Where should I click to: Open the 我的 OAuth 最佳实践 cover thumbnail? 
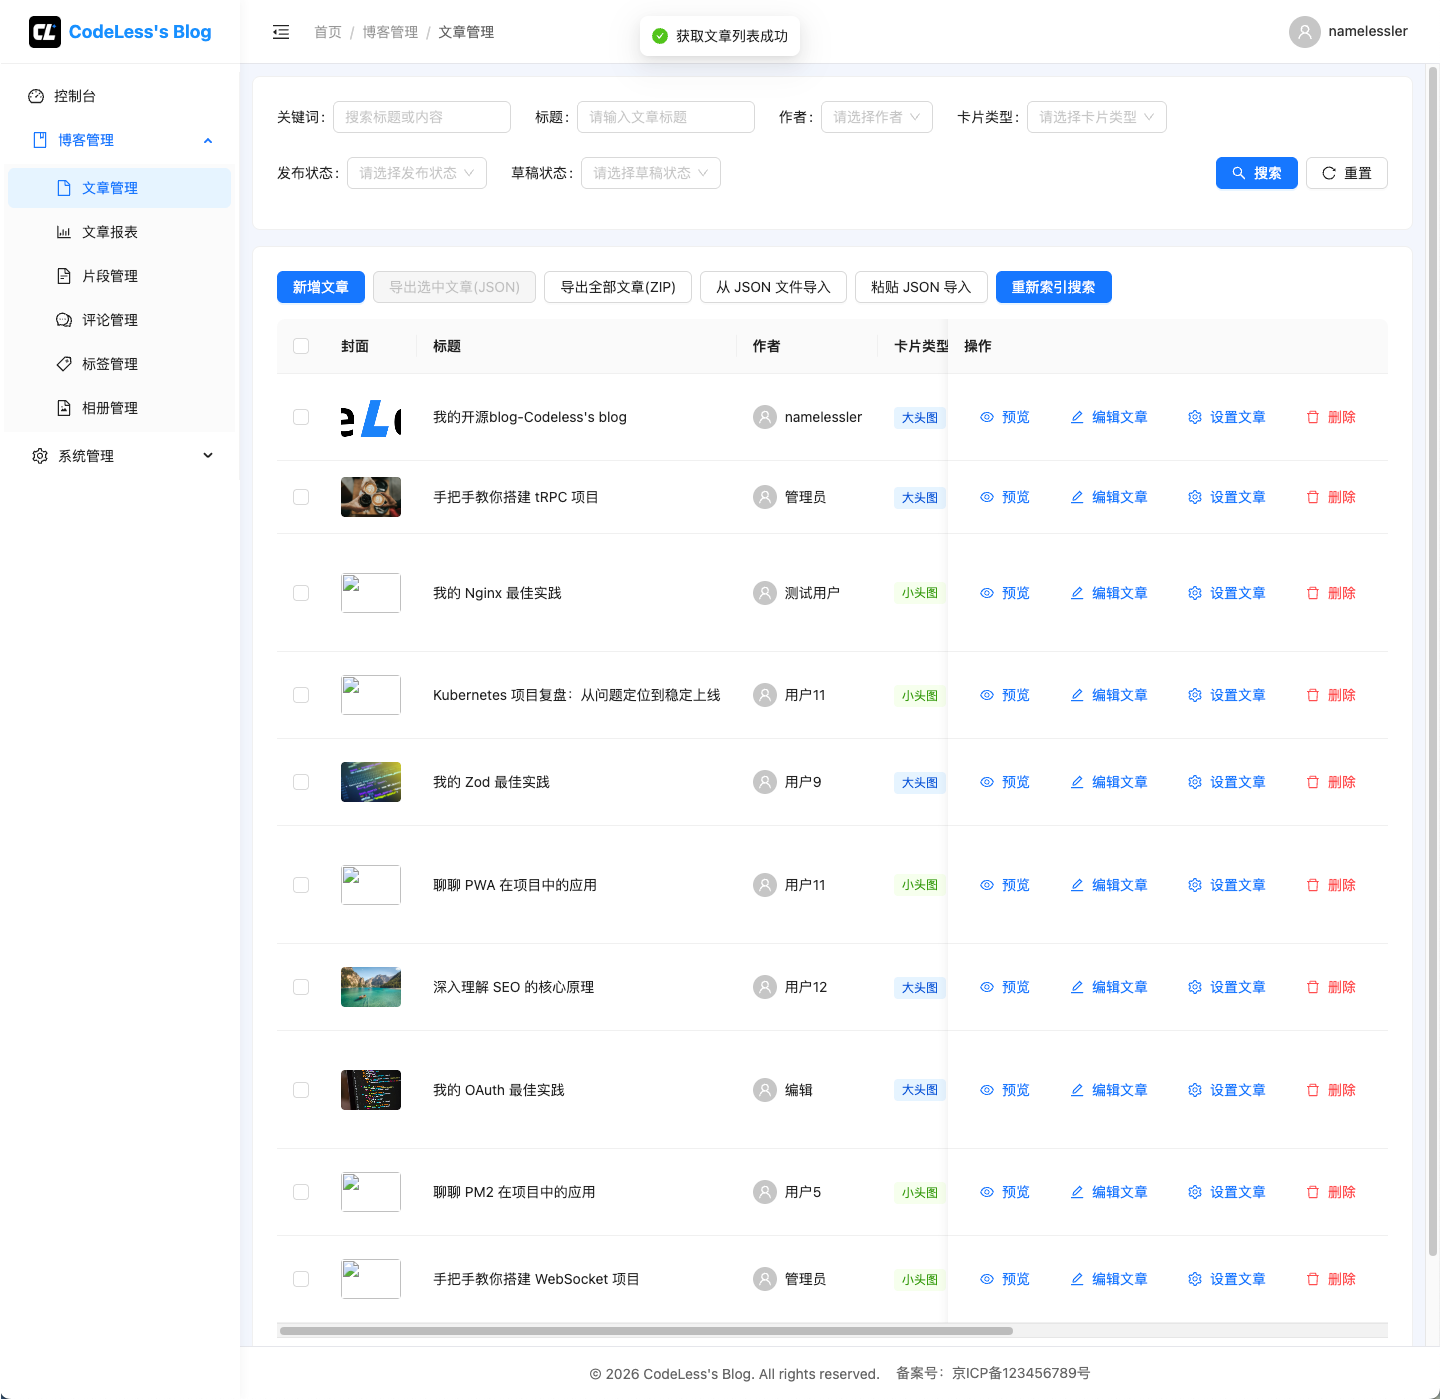[x=371, y=1090]
